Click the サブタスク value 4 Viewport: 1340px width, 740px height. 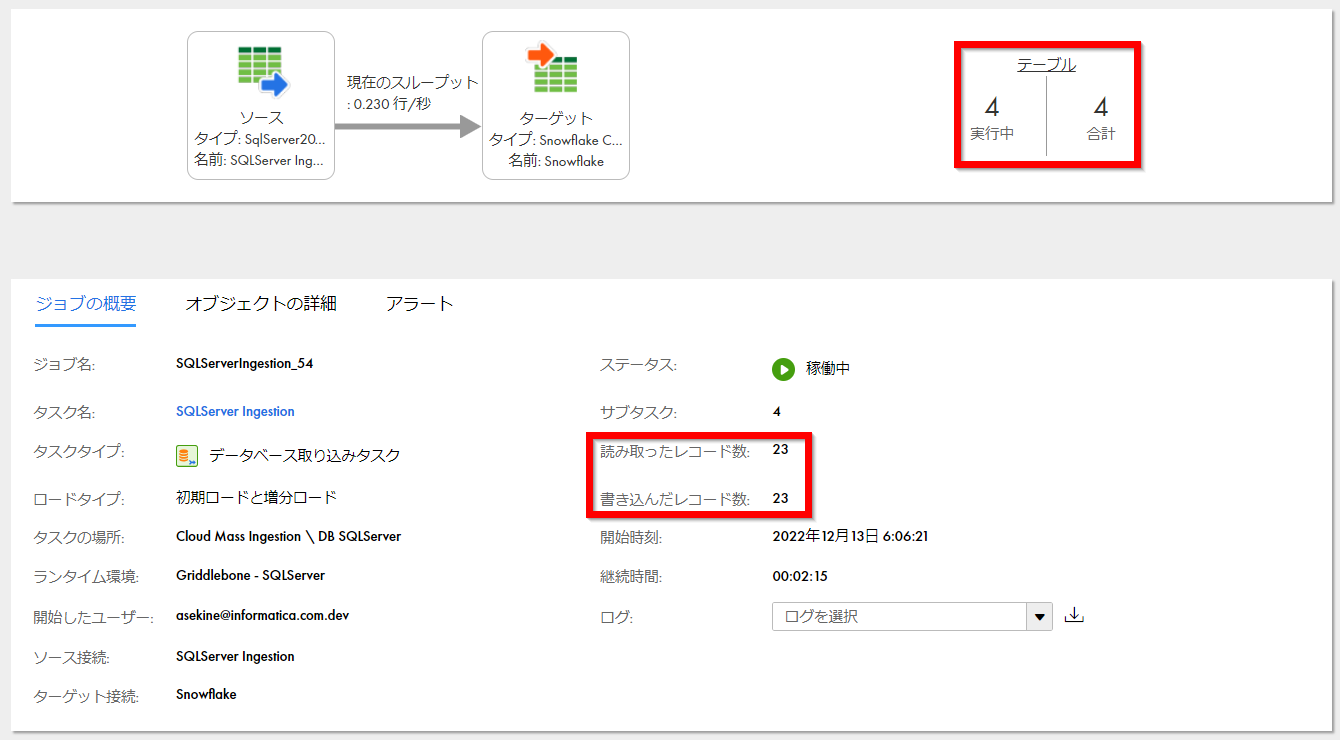[x=777, y=412]
